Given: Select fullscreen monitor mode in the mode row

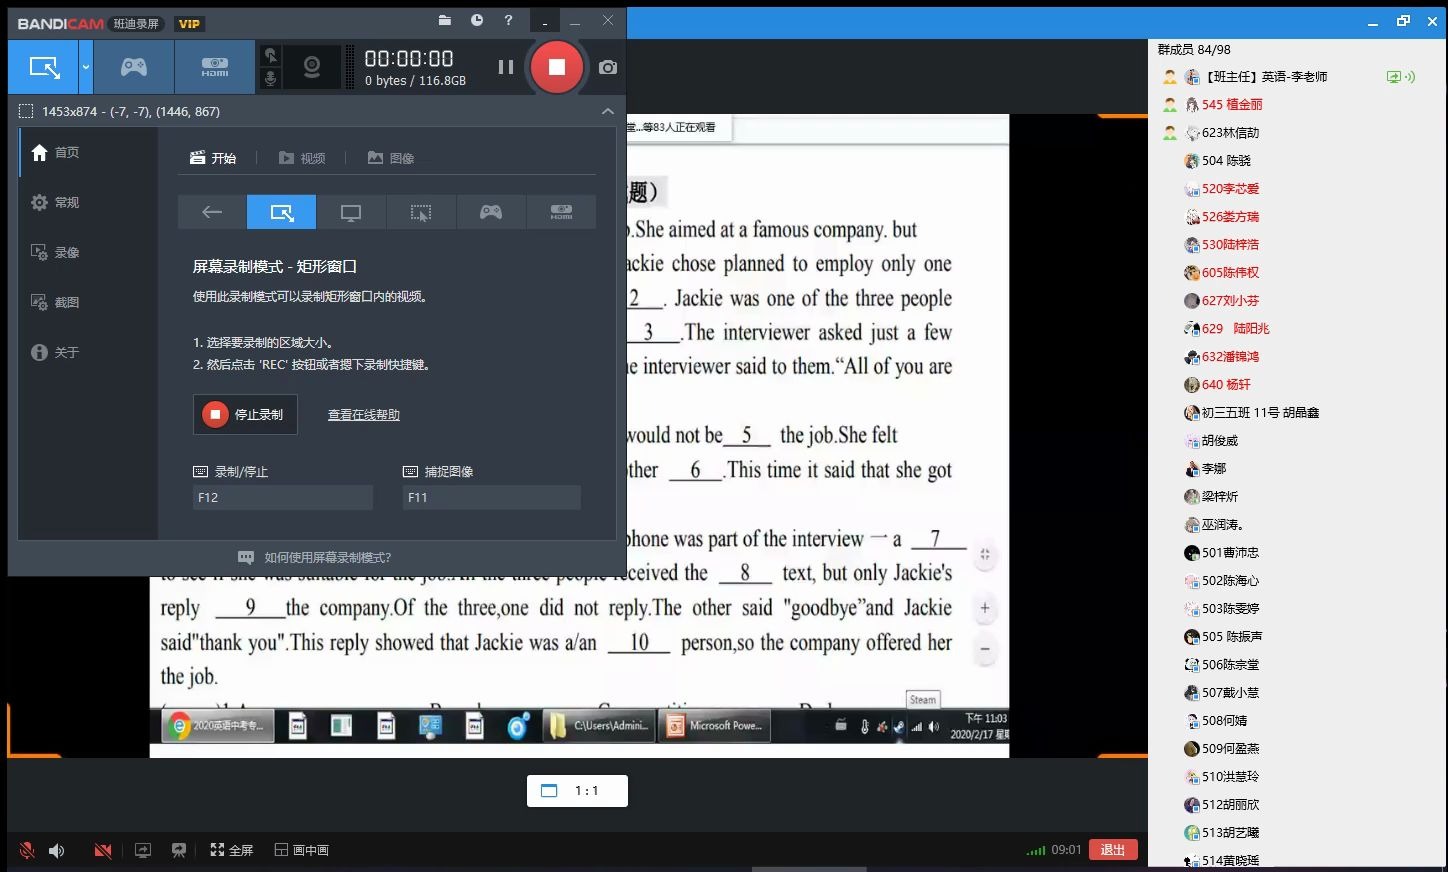Looking at the screenshot, I should click(x=351, y=212).
